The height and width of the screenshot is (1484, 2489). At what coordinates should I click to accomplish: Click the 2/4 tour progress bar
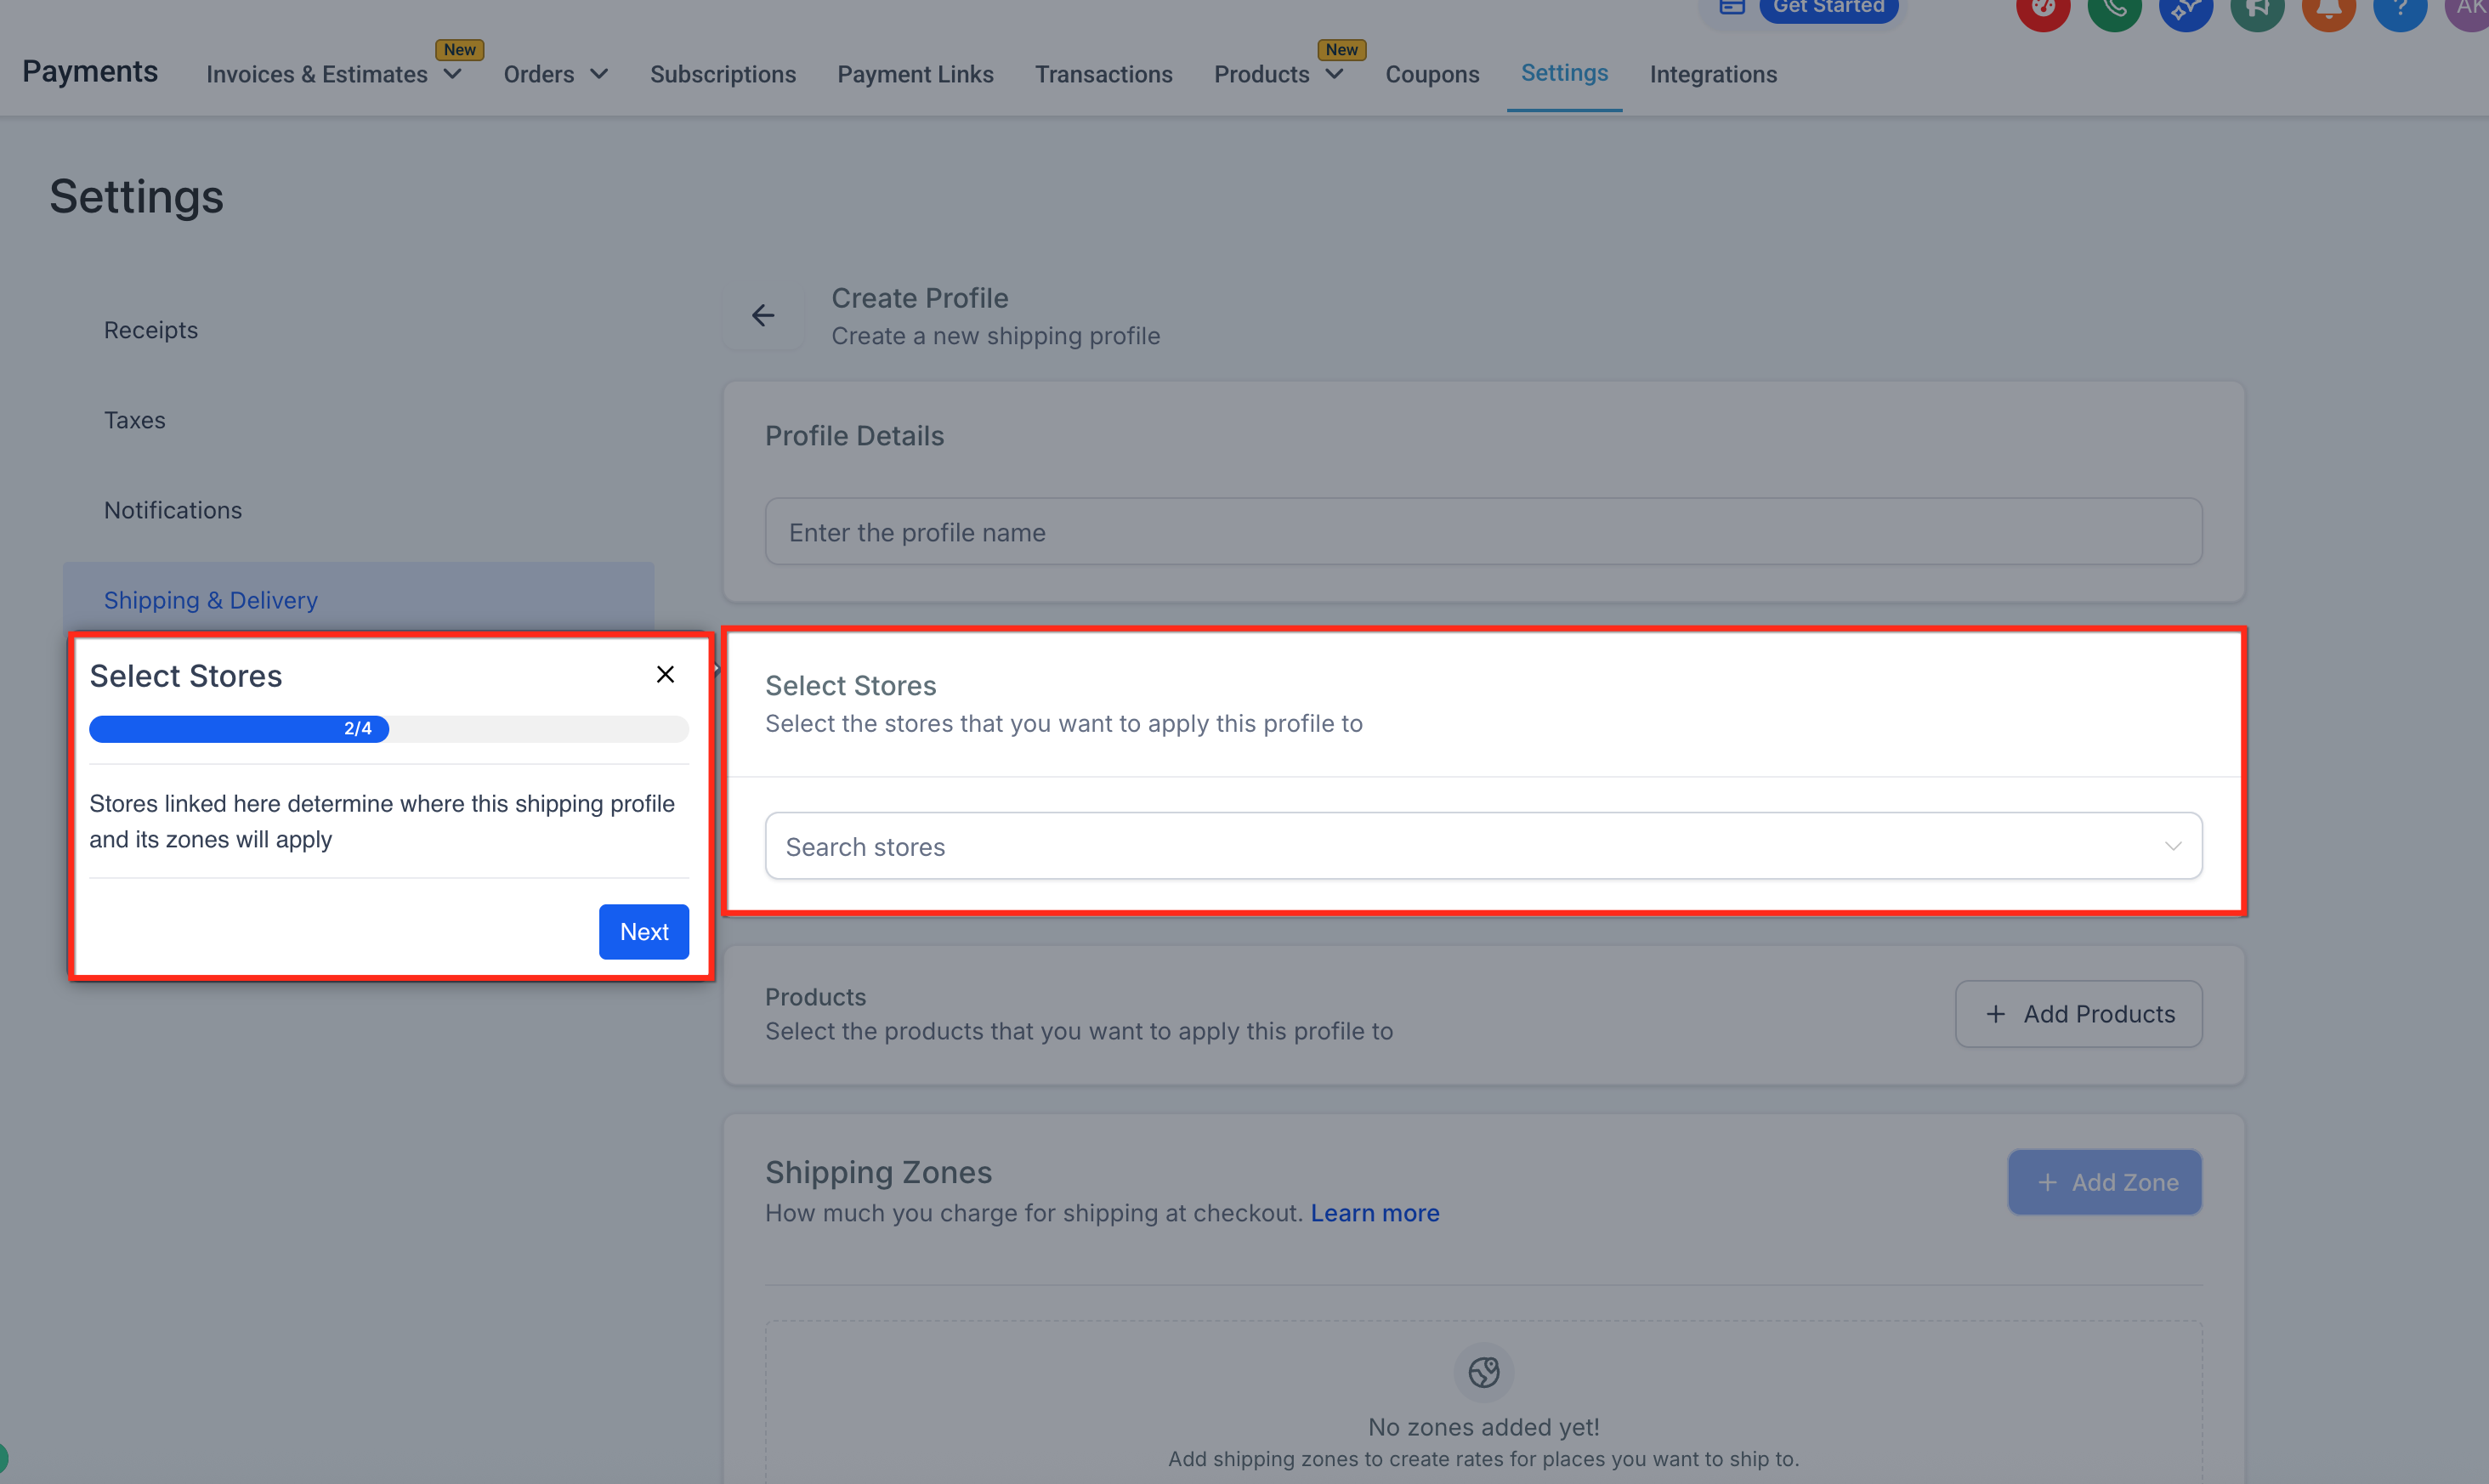(x=388, y=729)
